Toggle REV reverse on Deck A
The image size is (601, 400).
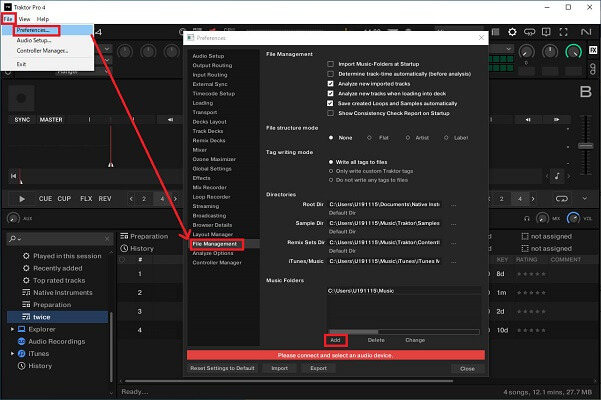[105, 199]
